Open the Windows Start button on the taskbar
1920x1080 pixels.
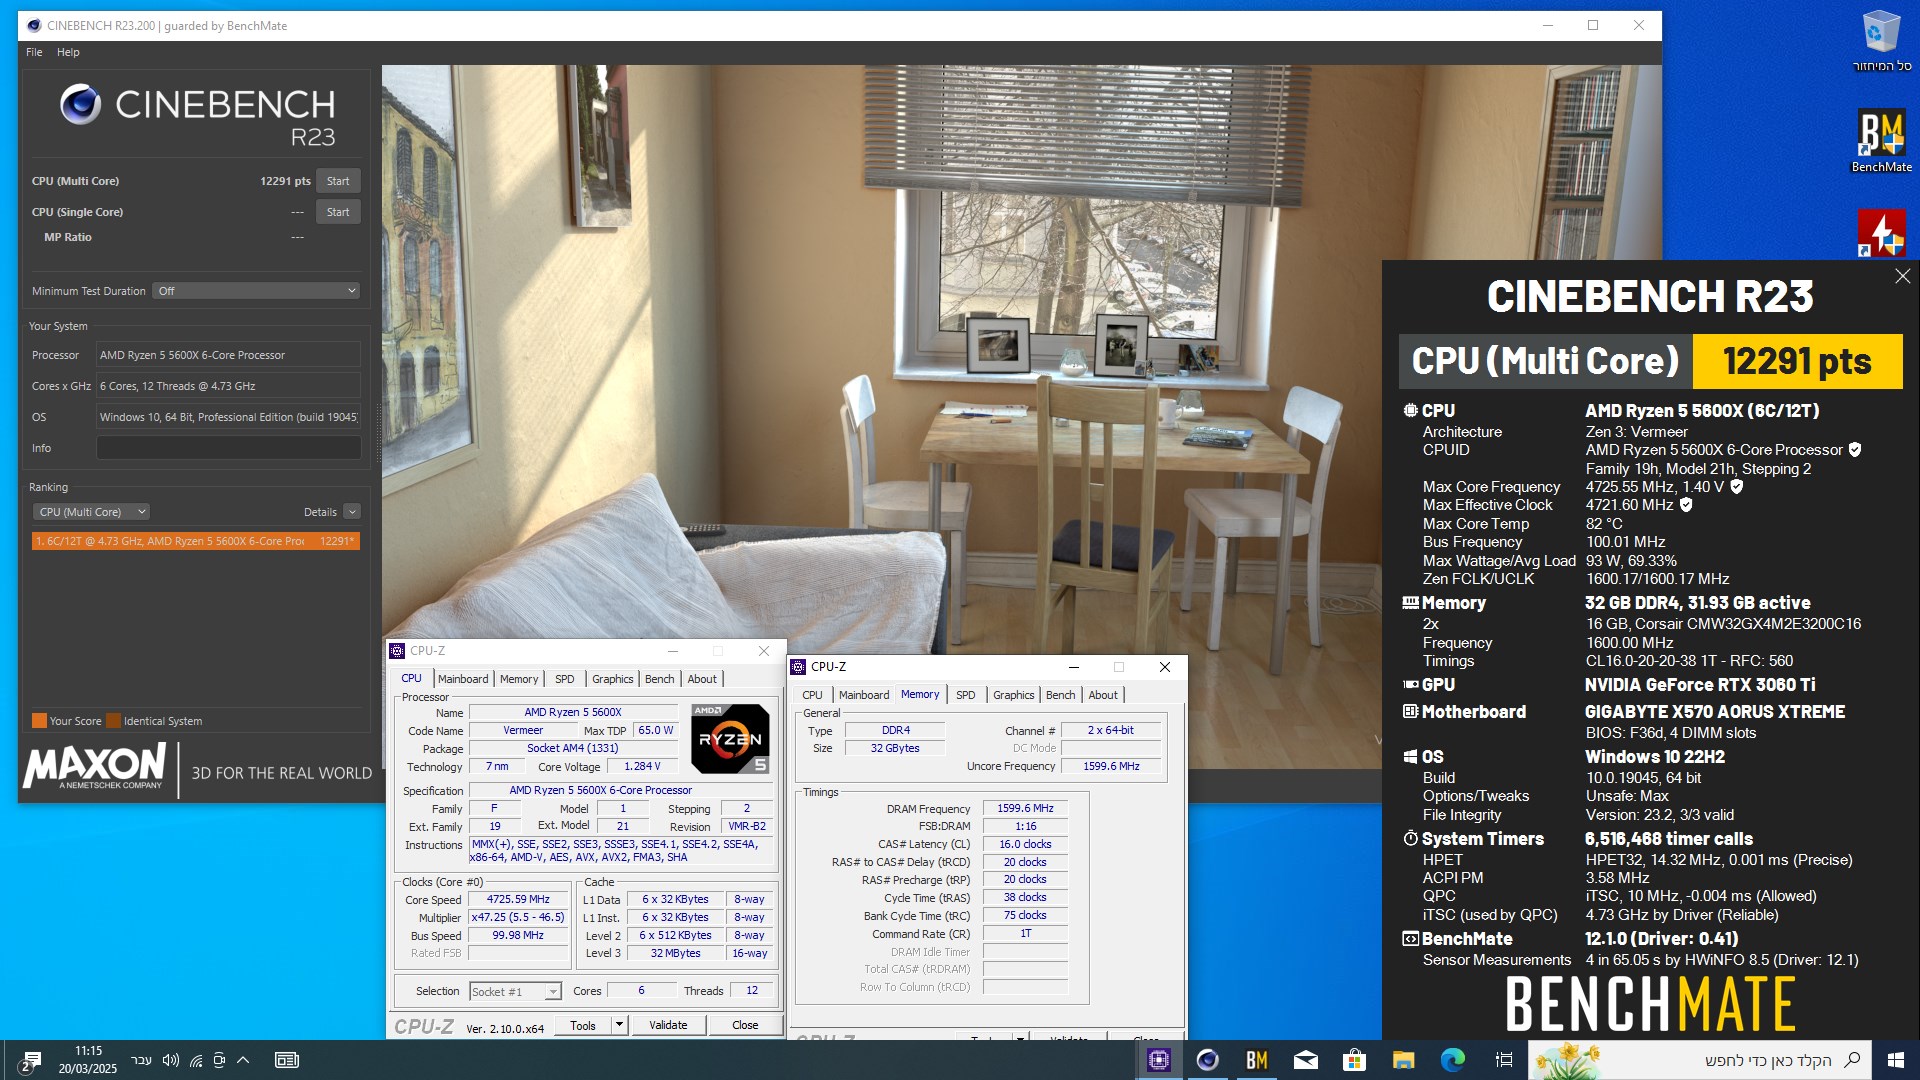point(1895,1060)
